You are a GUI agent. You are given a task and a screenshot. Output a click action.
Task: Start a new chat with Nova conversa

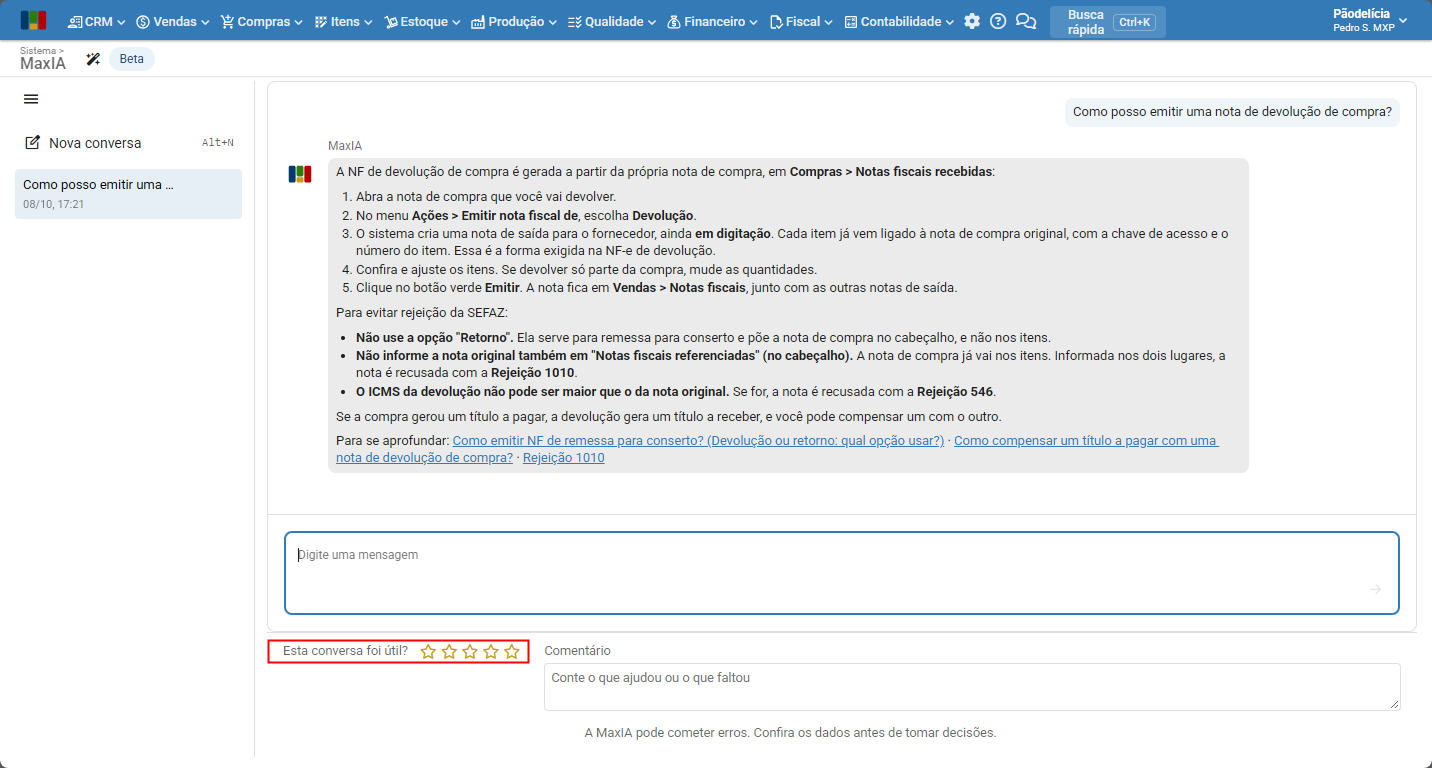coord(128,143)
